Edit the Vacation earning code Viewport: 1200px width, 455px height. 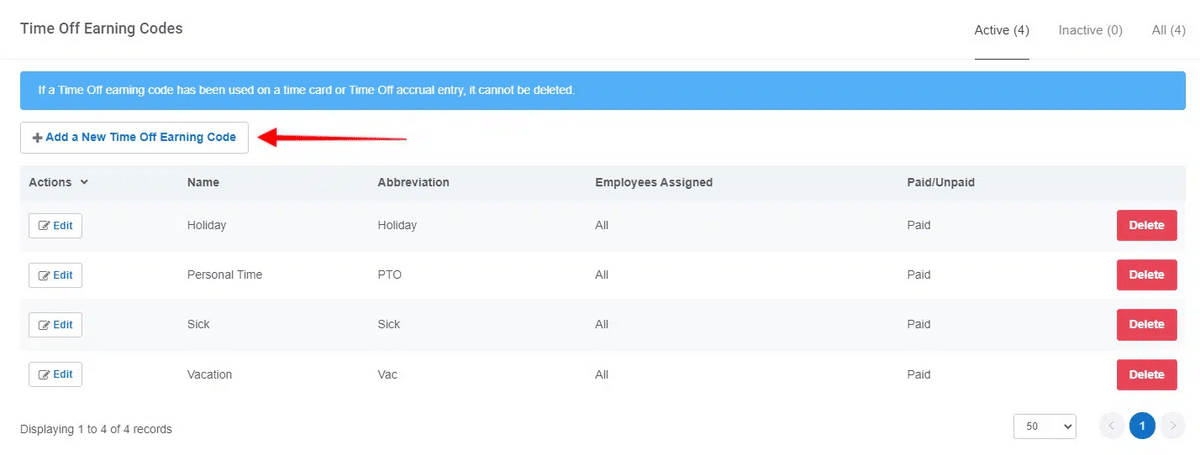[x=55, y=374]
